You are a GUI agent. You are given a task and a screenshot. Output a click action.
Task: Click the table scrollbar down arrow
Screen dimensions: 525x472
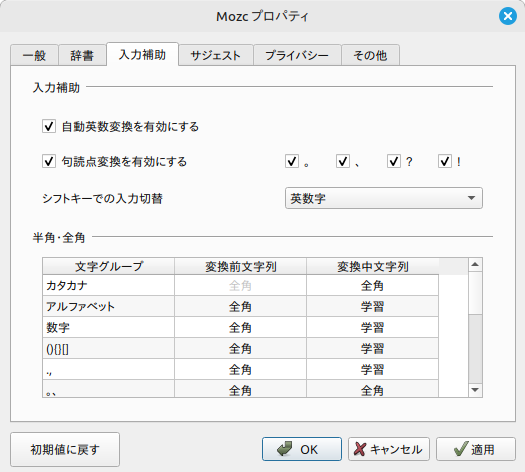tap(475, 390)
